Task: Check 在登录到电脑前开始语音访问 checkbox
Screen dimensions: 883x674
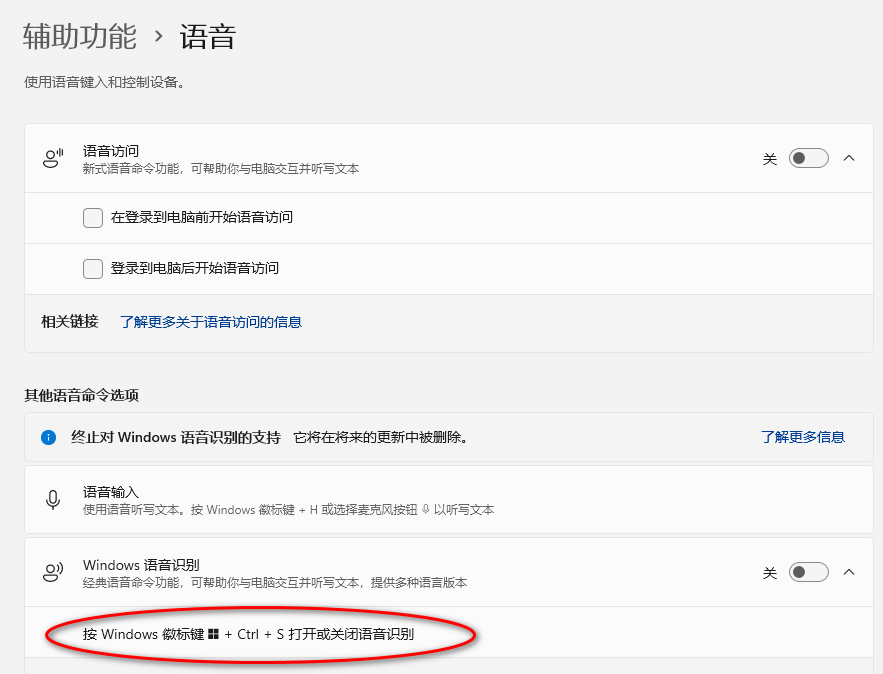Action: pyautogui.click(x=93, y=217)
